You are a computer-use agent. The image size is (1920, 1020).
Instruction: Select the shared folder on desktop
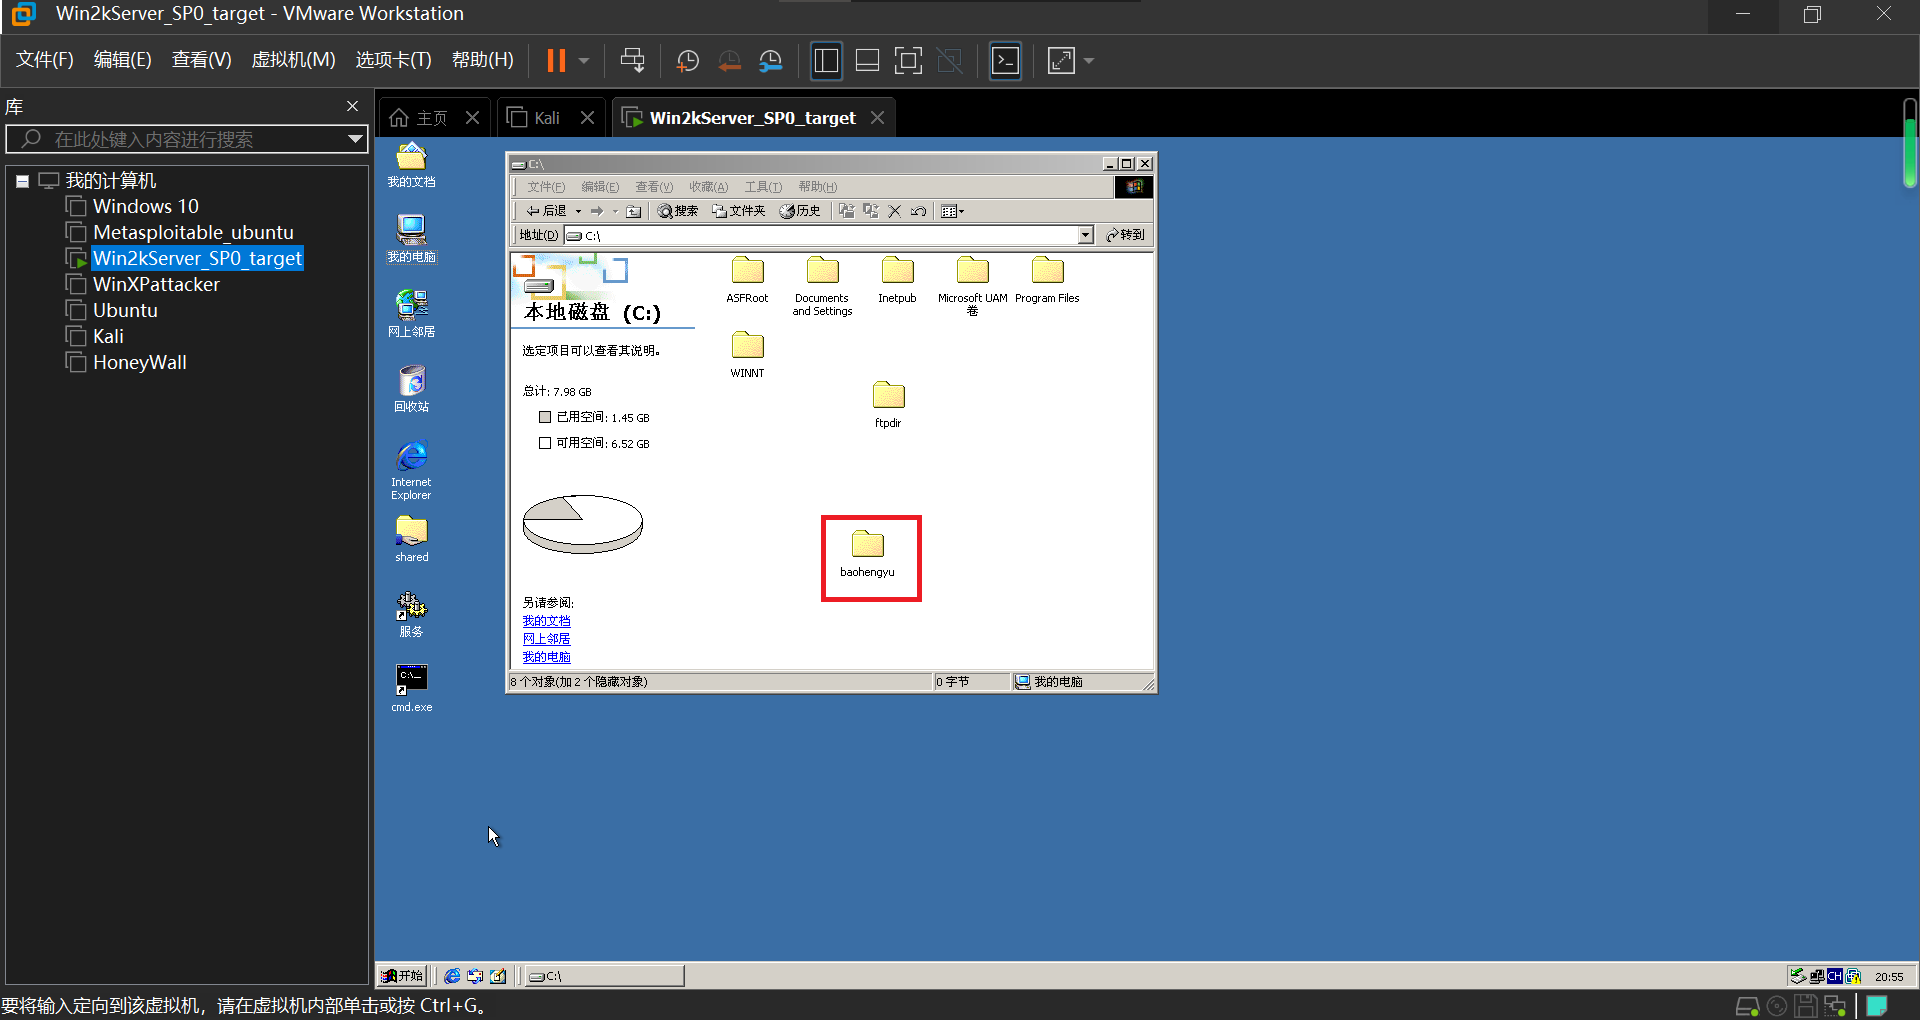[411, 539]
